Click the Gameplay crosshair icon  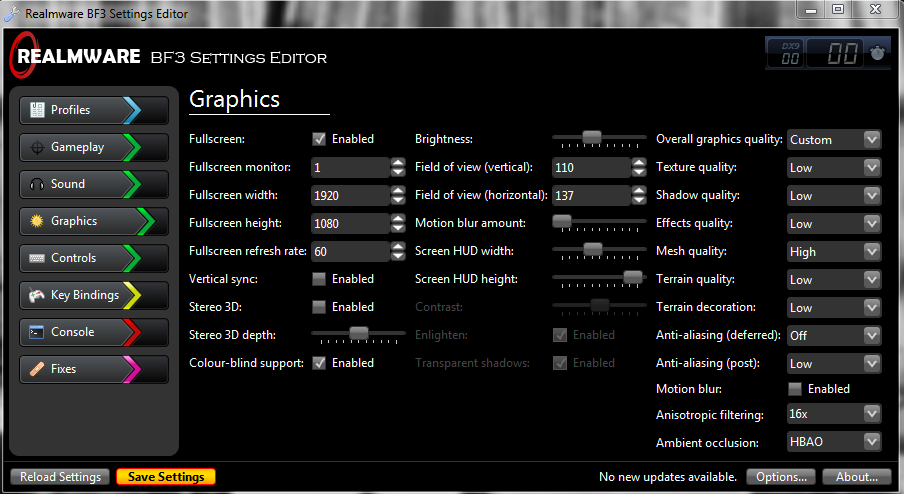[x=37, y=148]
